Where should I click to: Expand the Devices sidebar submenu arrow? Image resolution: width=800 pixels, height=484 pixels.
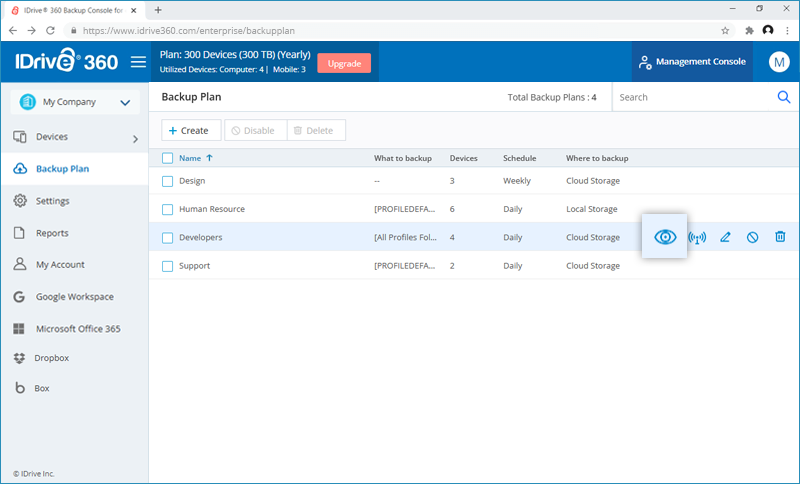click(135, 138)
